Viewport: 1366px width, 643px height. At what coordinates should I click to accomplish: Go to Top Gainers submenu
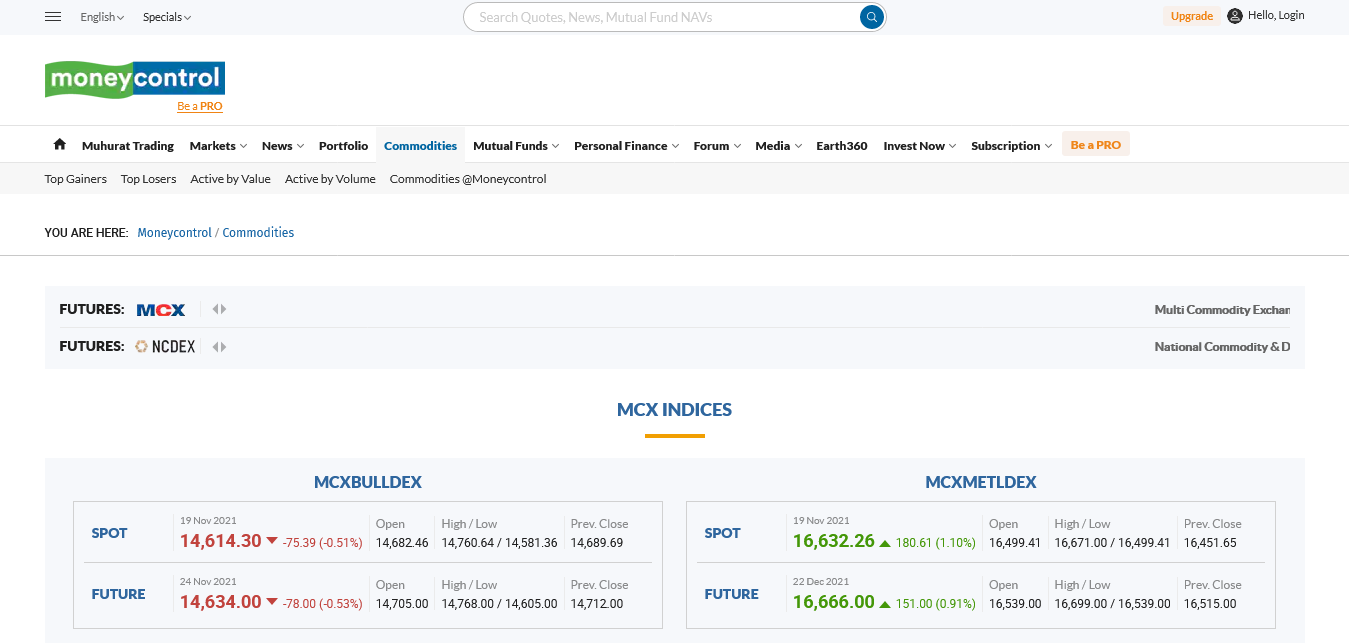tap(76, 179)
